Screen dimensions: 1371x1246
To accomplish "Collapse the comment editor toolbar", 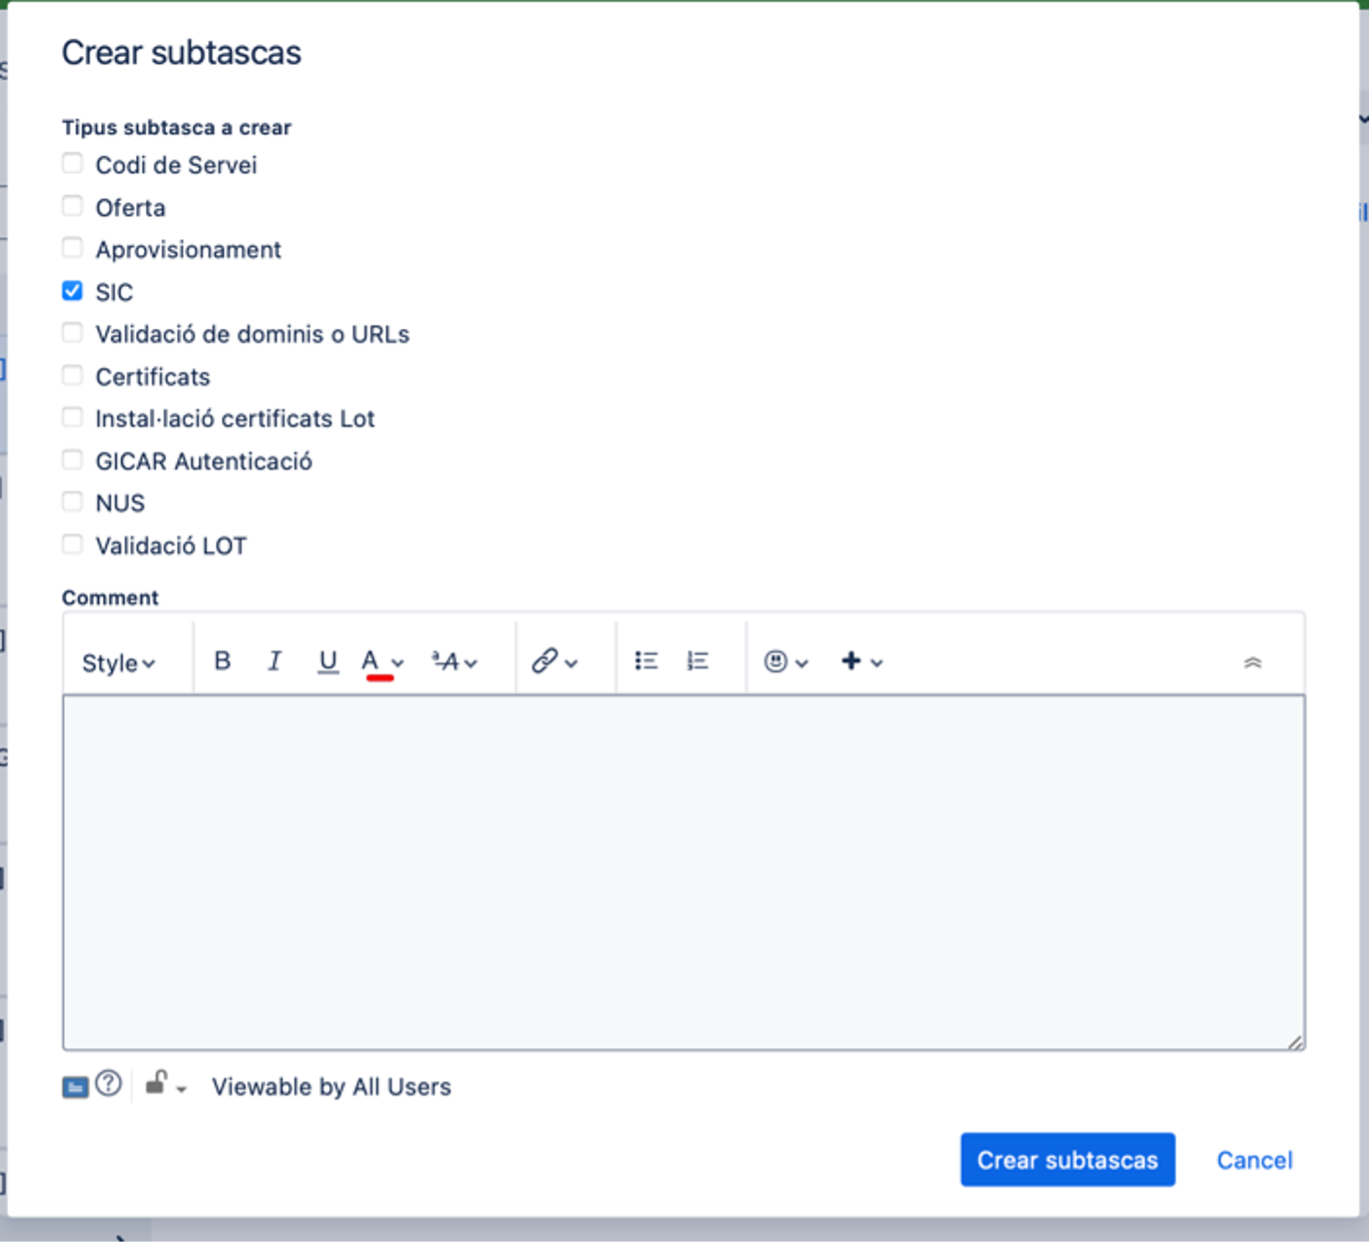I will tap(1252, 662).
